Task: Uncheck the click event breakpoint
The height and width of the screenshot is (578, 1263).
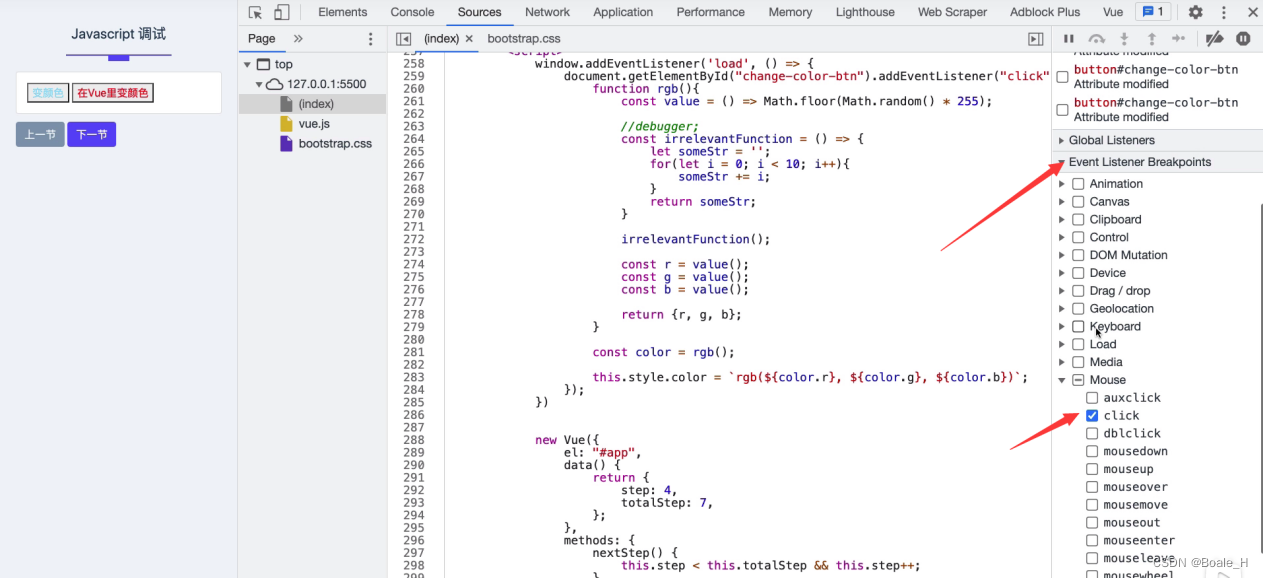Action: 1092,416
